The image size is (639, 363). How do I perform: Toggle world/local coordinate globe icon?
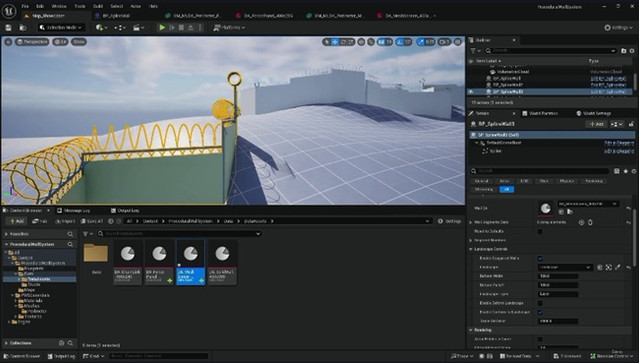coord(361,42)
